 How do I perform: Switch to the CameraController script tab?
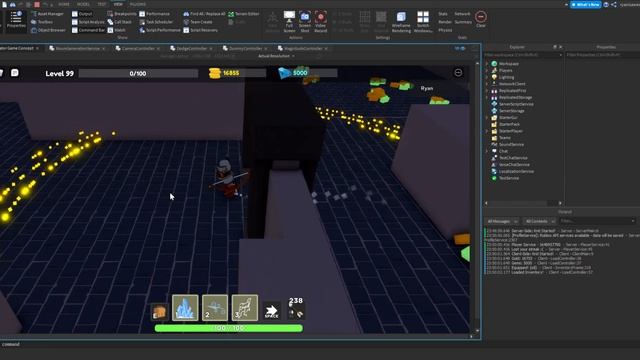point(138,49)
